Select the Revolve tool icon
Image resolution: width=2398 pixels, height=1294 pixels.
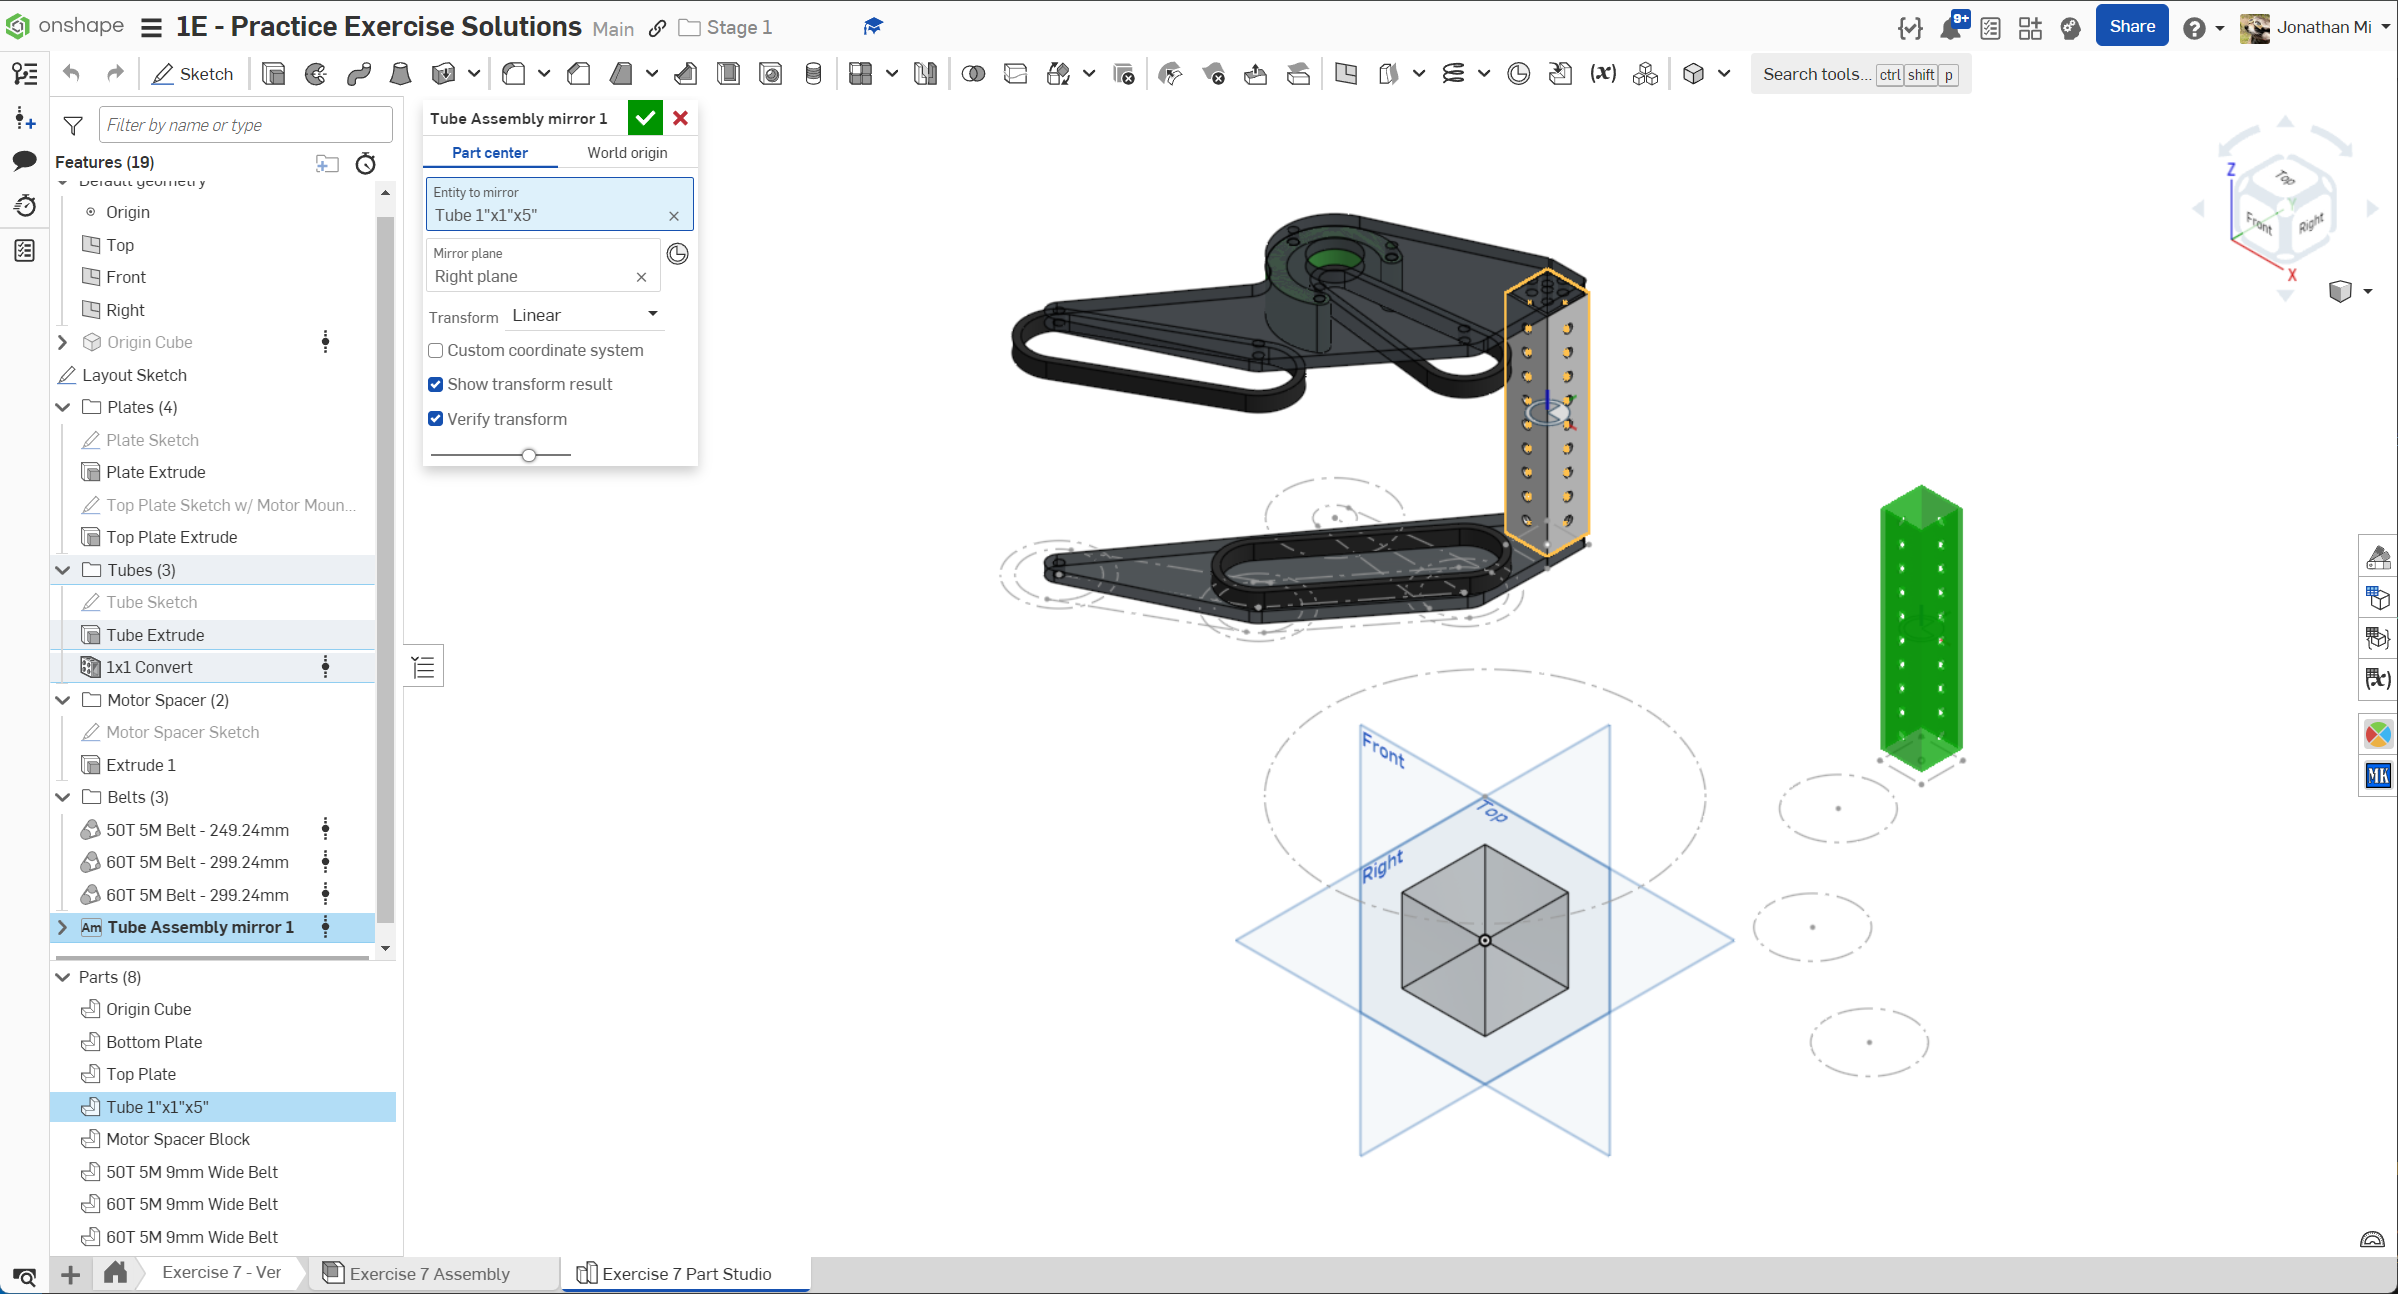pos(316,74)
